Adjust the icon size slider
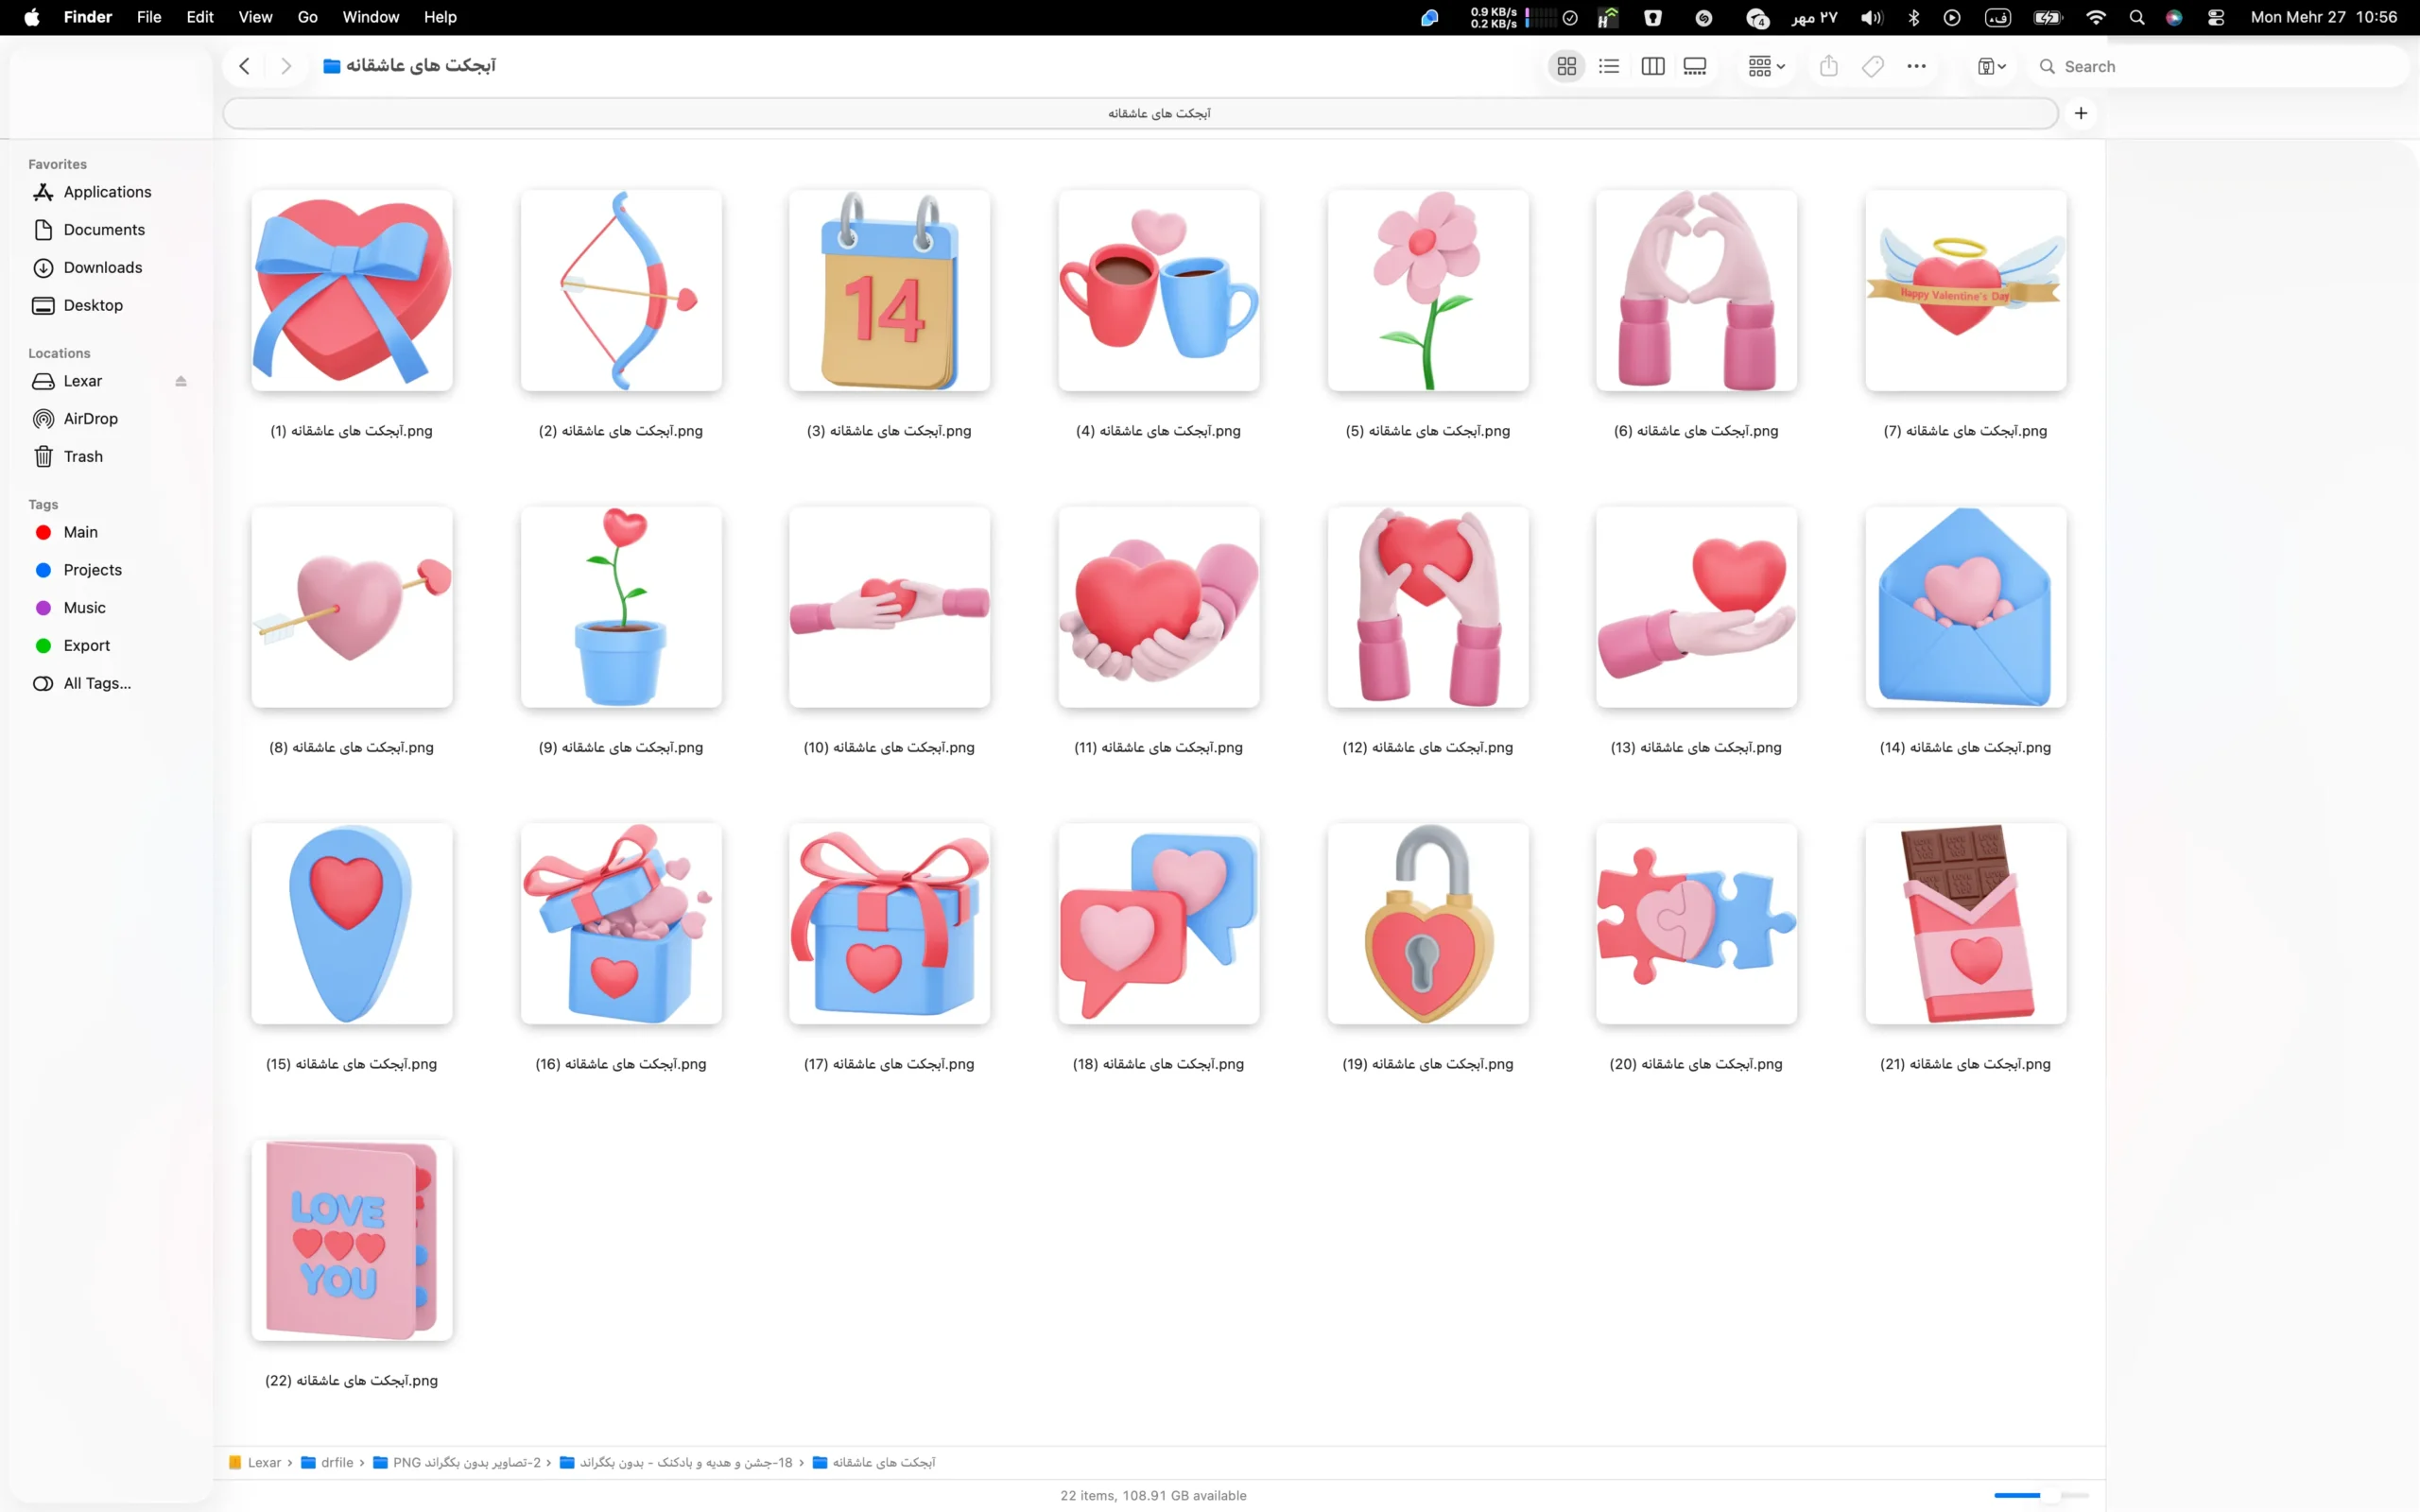The image size is (2420, 1512). tap(2041, 1495)
